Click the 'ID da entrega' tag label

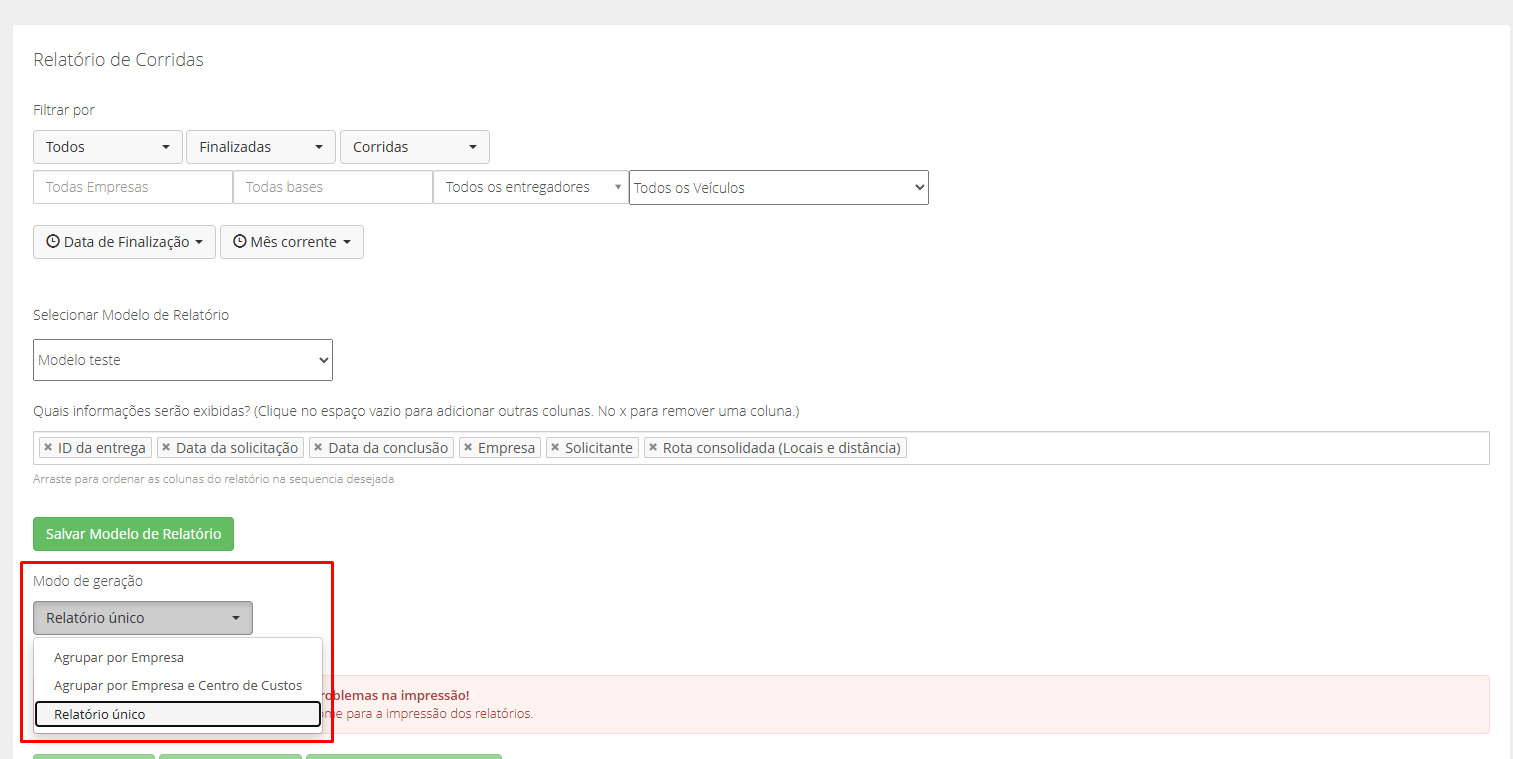point(102,448)
